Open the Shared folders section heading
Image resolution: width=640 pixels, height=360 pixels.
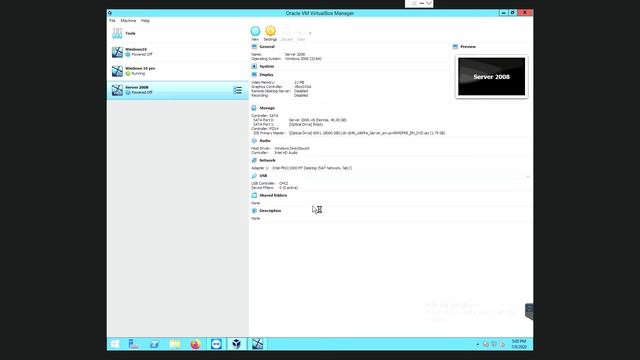pyautogui.click(x=273, y=195)
